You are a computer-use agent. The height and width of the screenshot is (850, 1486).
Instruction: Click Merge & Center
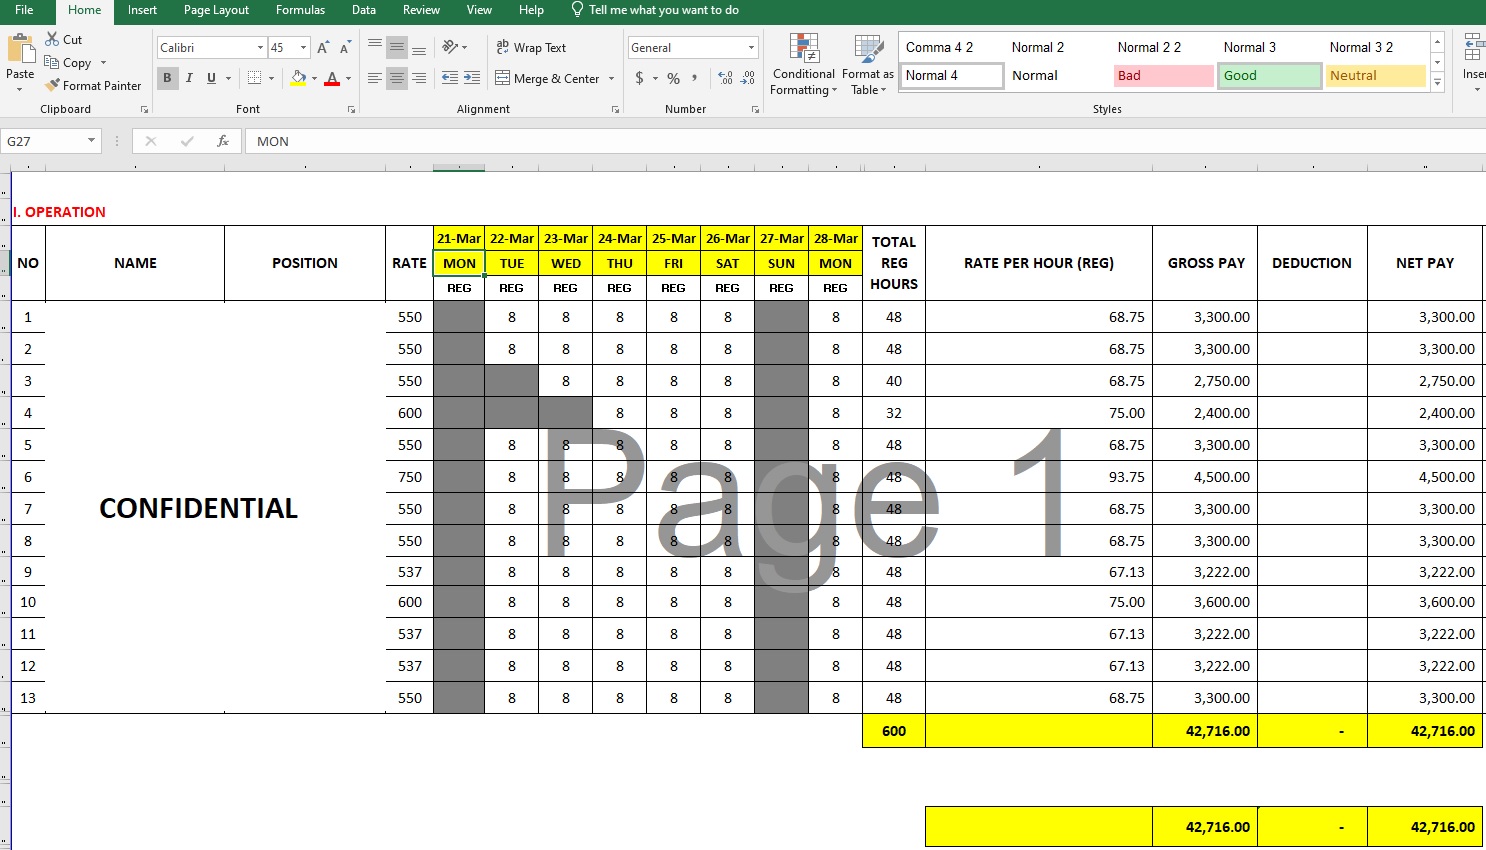(548, 78)
